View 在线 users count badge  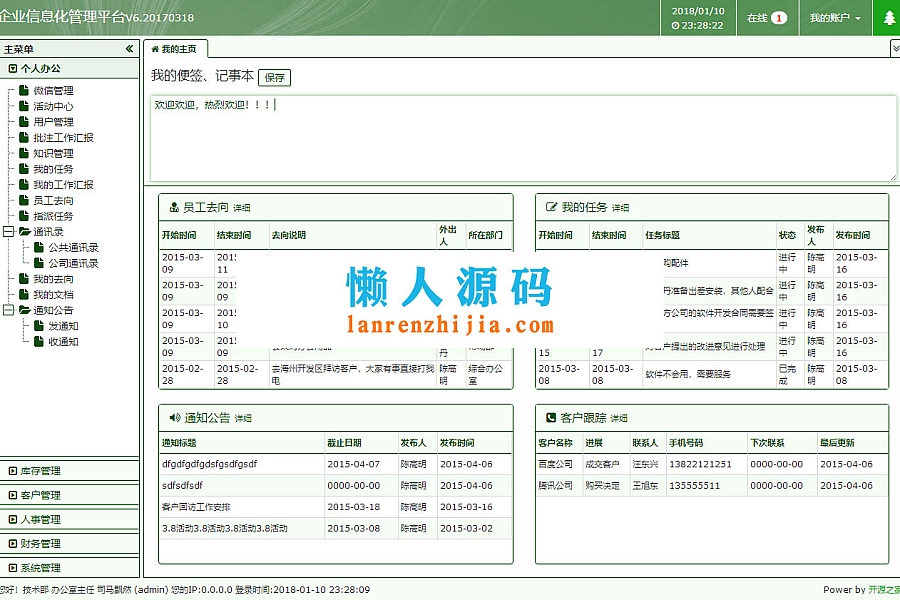pyautogui.click(x=779, y=18)
